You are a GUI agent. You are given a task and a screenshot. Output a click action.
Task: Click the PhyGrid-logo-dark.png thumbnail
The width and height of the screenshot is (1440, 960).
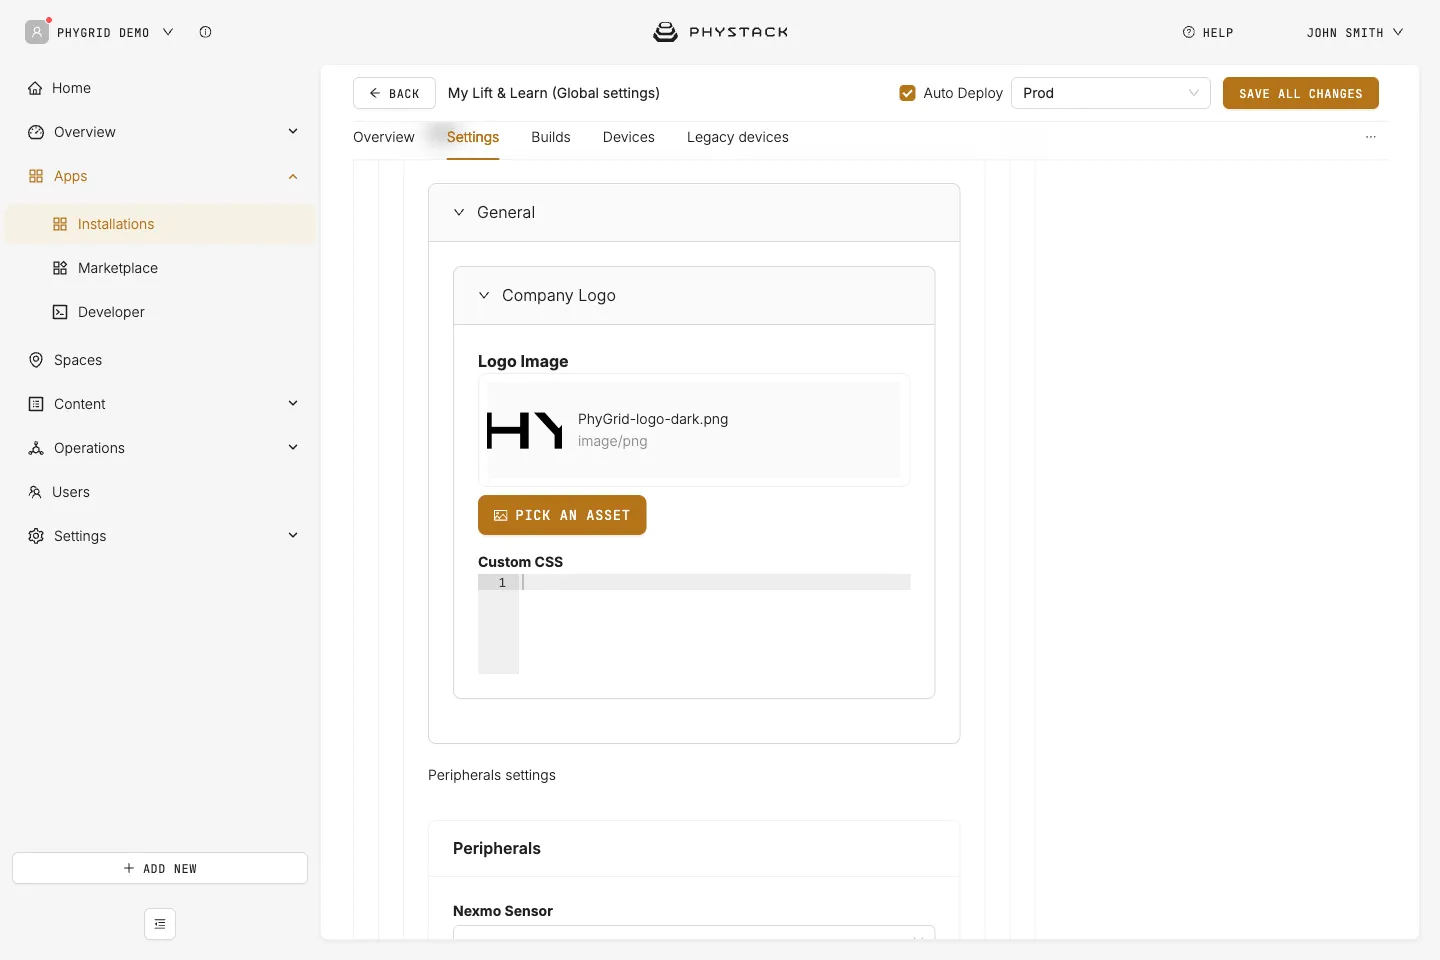[x=524, y=430]
